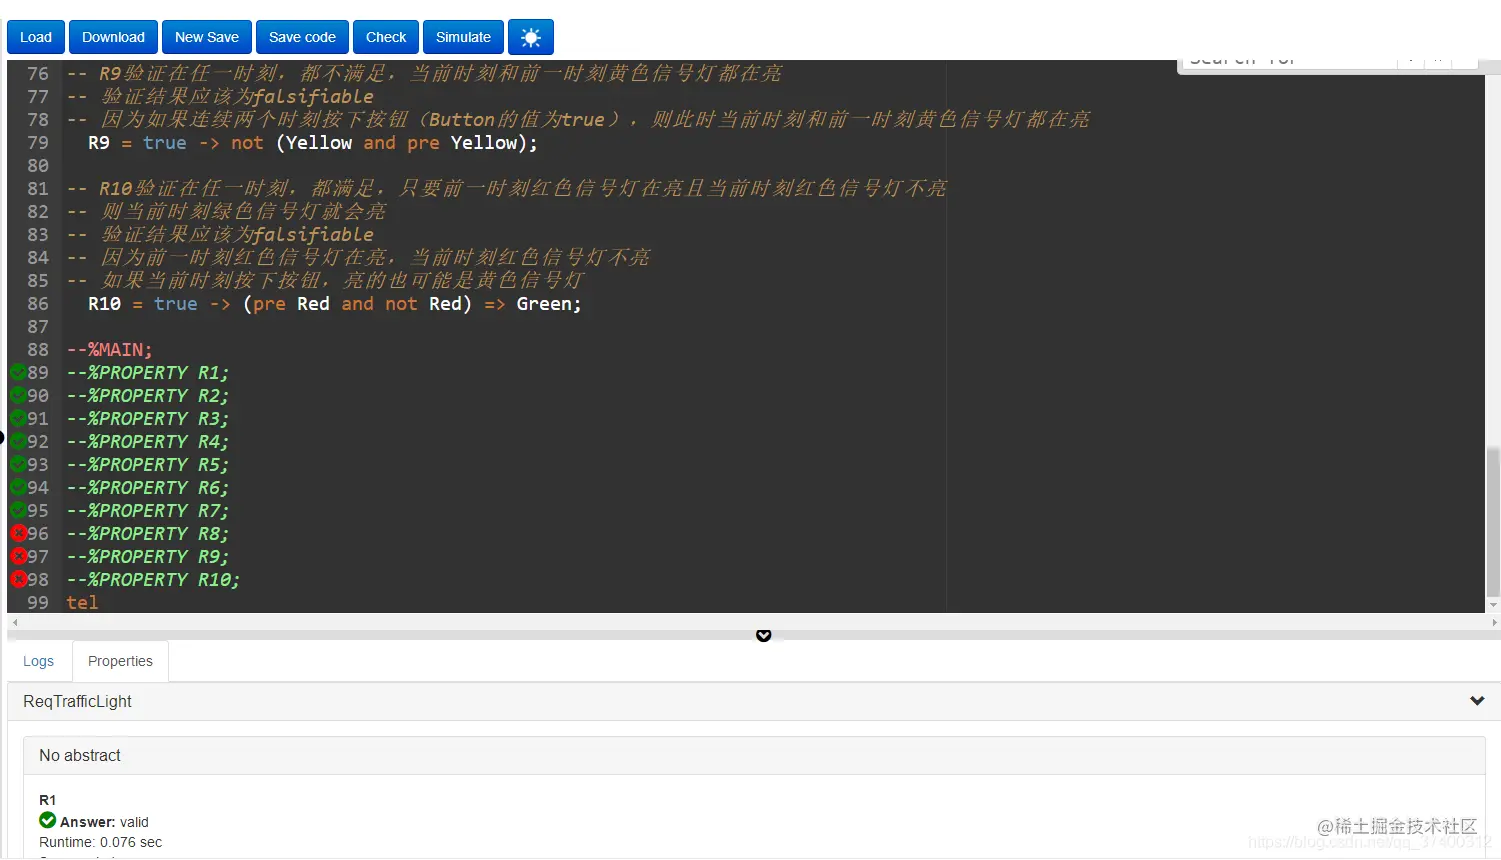Screen dimensions: 1501x860
Task: Click green valid icon on line 92
Action: coord(18,441)
